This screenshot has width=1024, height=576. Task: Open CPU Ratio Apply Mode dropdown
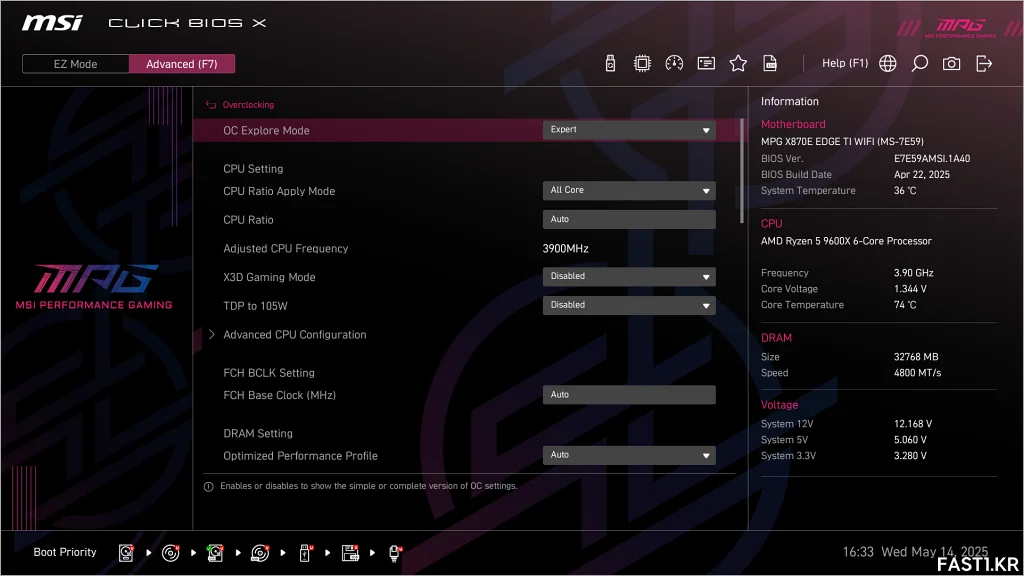pos(629,191)
